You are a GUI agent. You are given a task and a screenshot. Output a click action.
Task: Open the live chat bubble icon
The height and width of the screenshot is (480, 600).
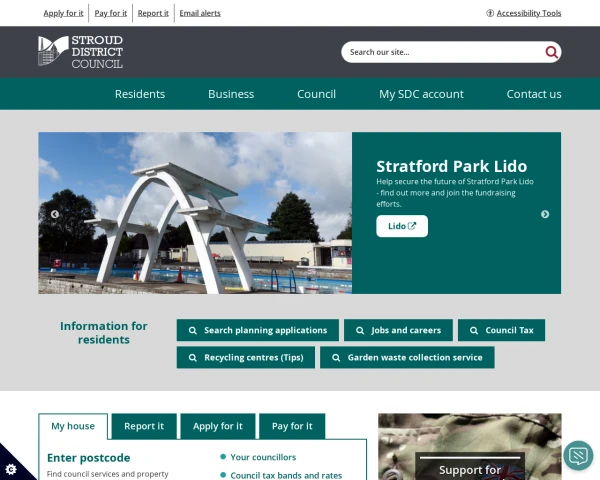click(578, 456)
